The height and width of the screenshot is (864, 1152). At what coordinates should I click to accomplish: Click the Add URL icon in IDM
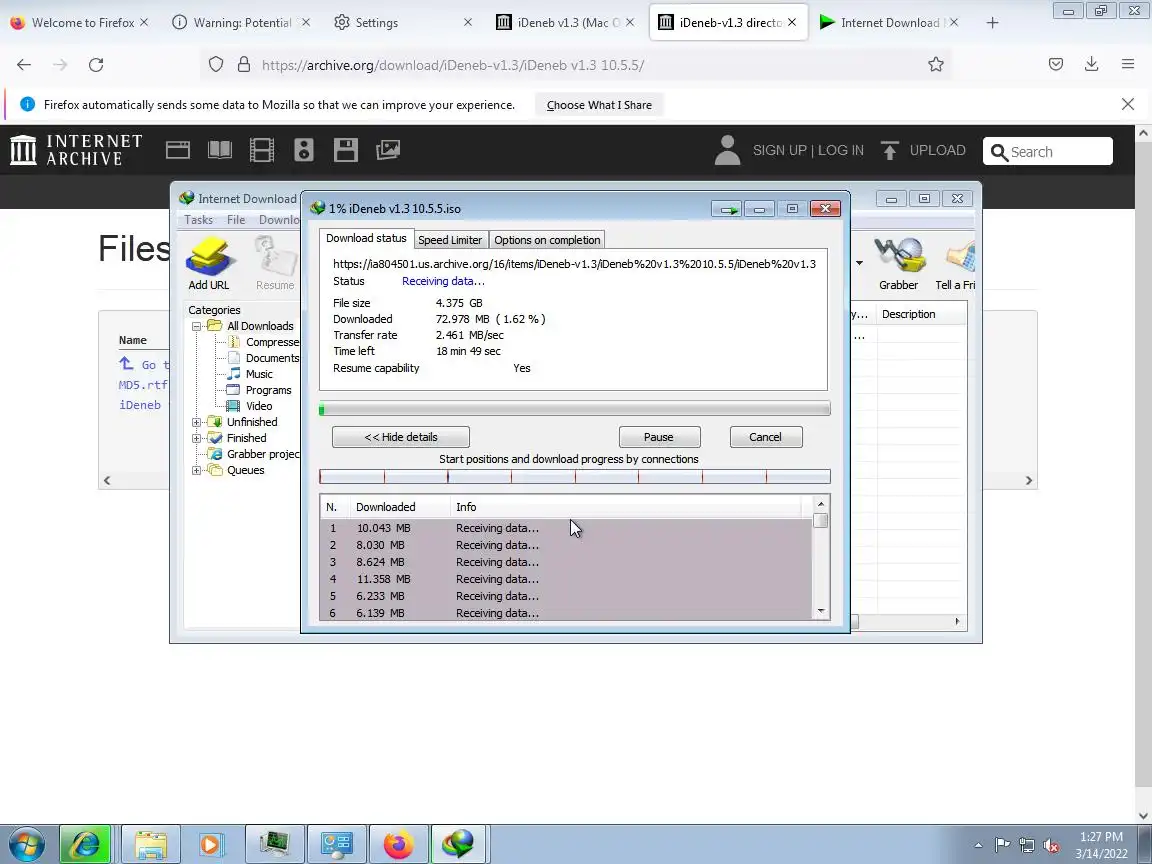[209, 263]
